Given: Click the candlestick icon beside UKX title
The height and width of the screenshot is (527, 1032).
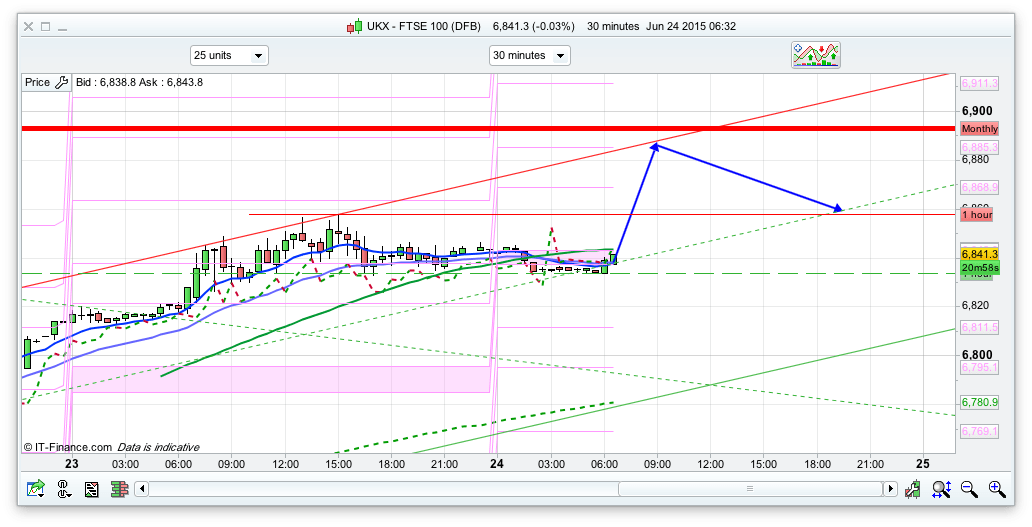Looking at the screenshot, I should [353, 26].
